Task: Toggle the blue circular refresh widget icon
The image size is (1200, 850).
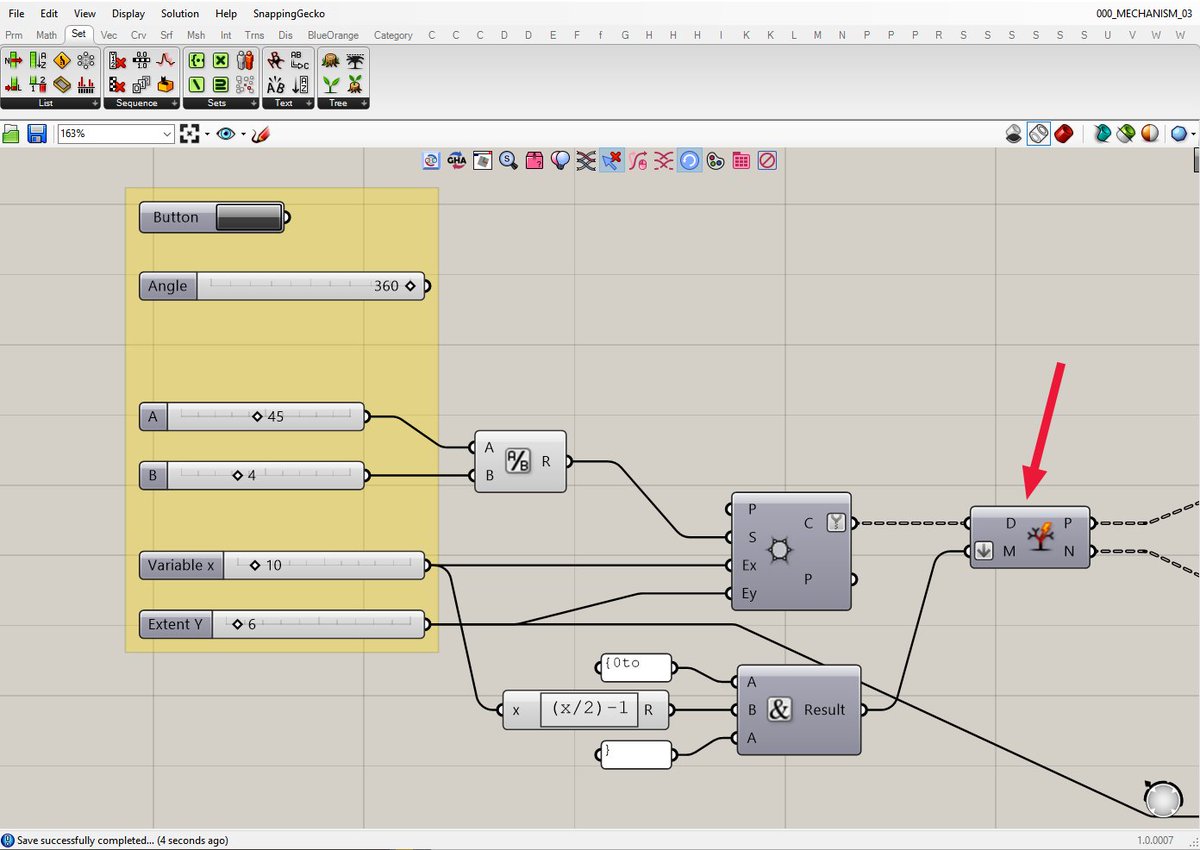Action: coord(690,160)
